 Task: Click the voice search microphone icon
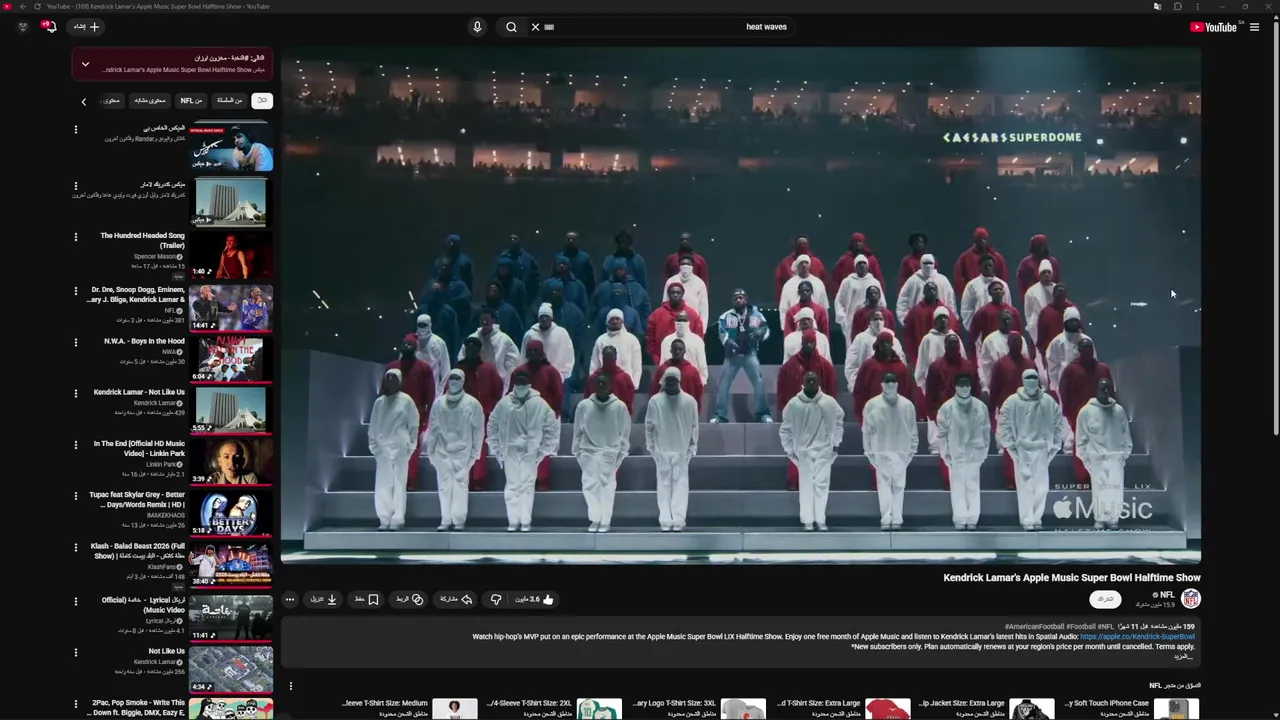(x=477, y=27)
